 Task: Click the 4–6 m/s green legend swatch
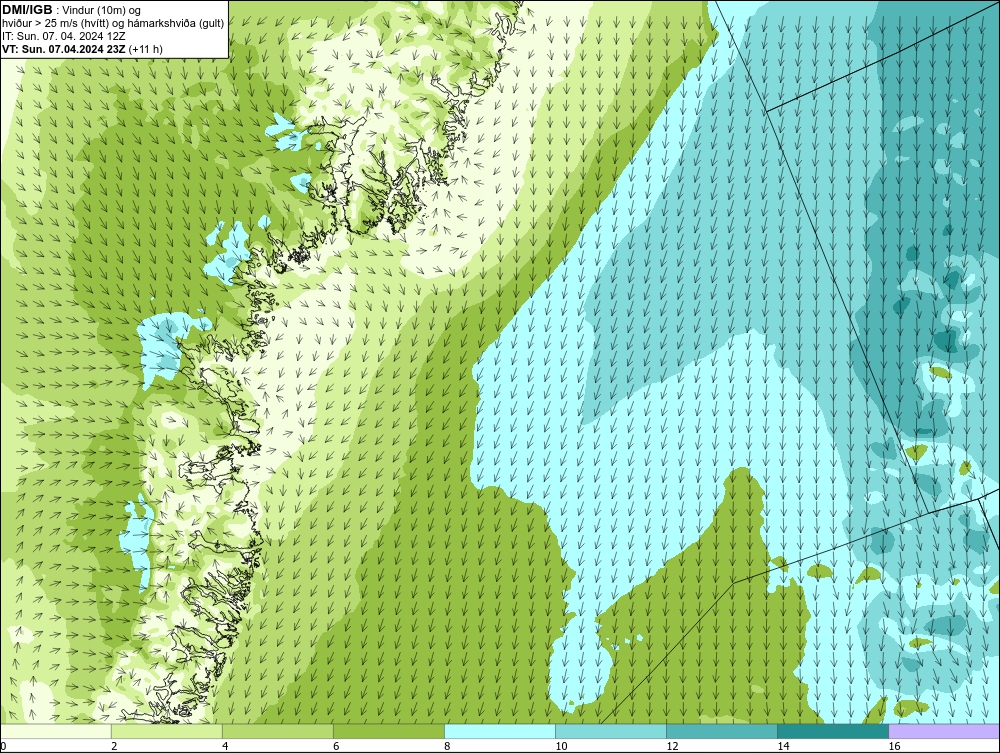point(278,731)
